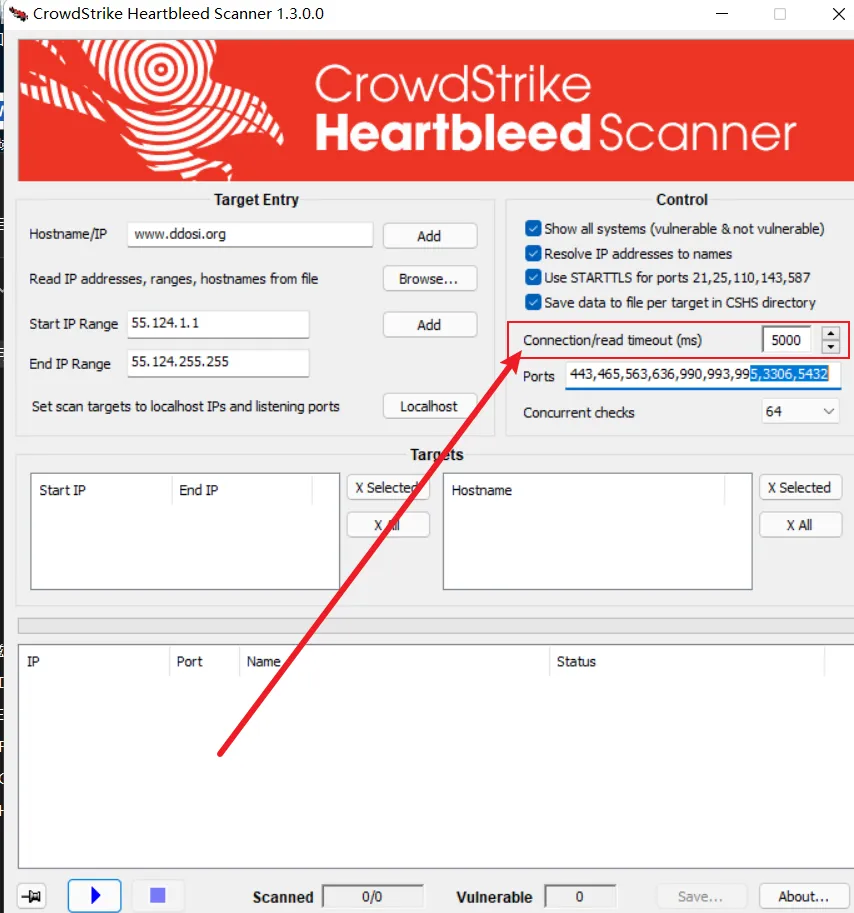Image resolution: width=854 pixels, height=913 pixels.
Task: Click X All beside IP range list
Action: click(388, 525)
